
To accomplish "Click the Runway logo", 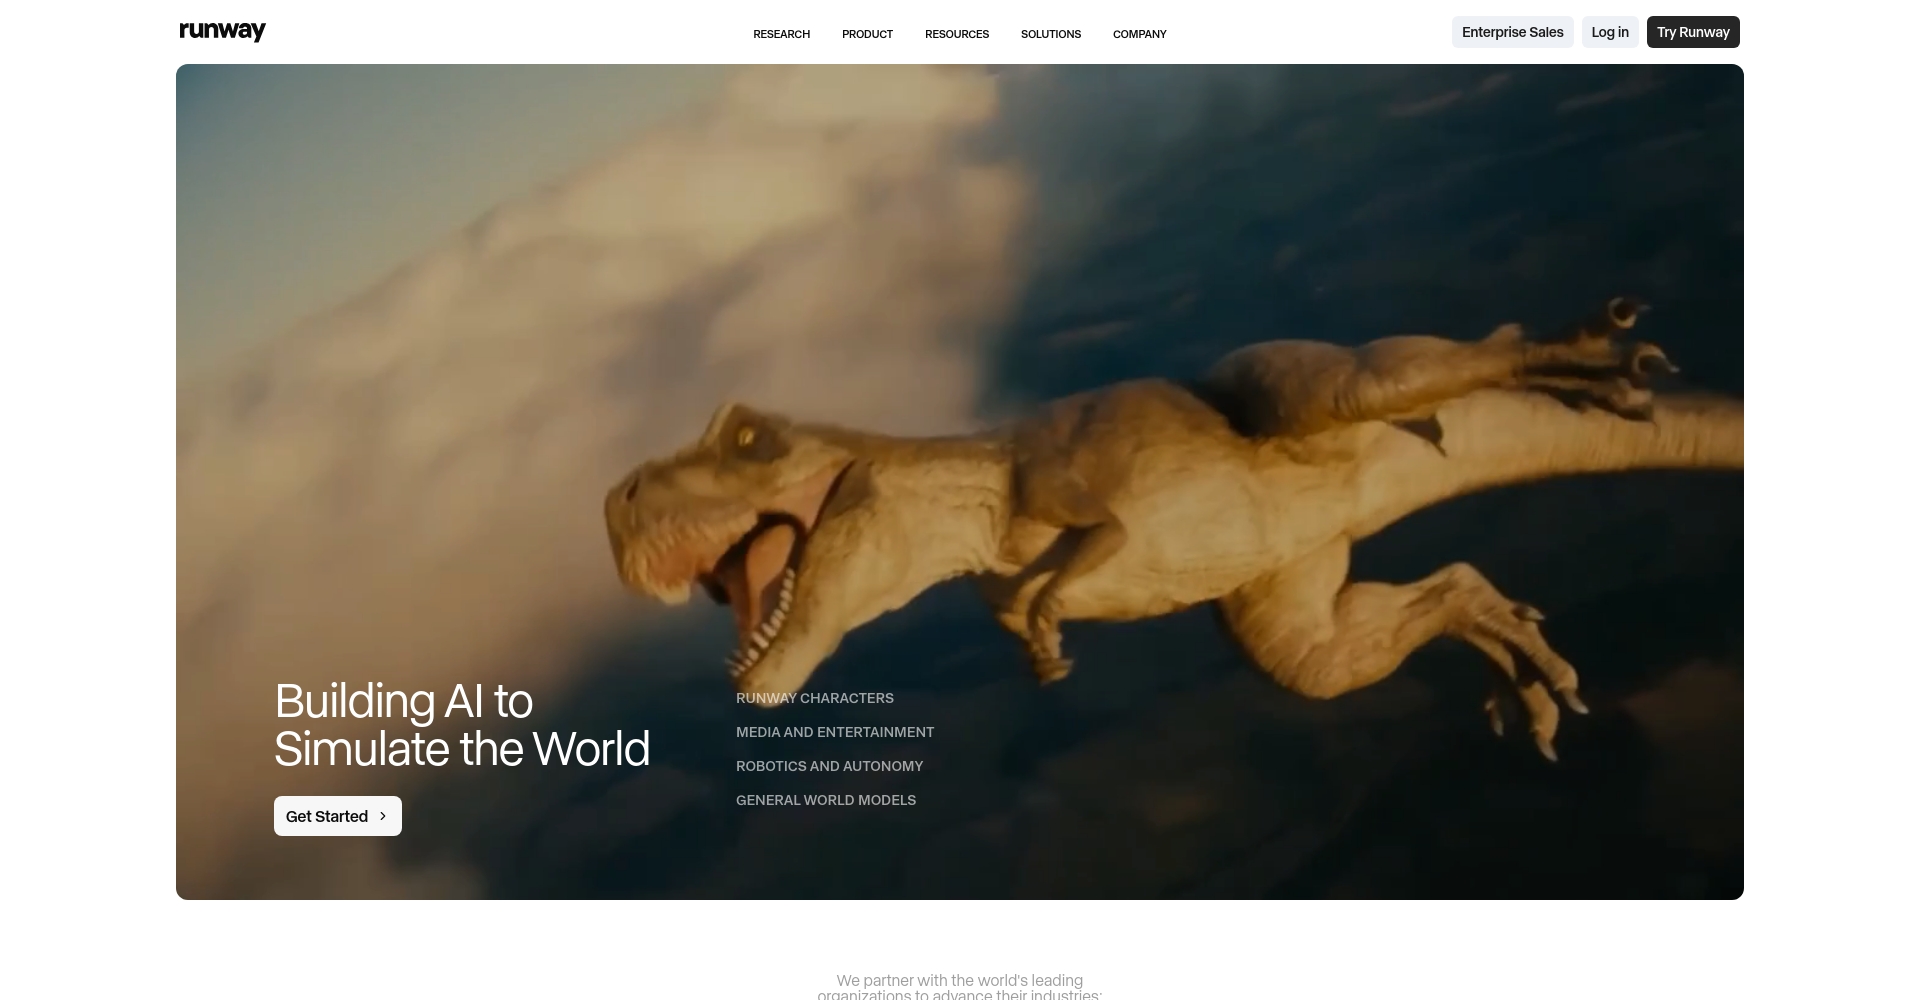I will pos(222,31).
